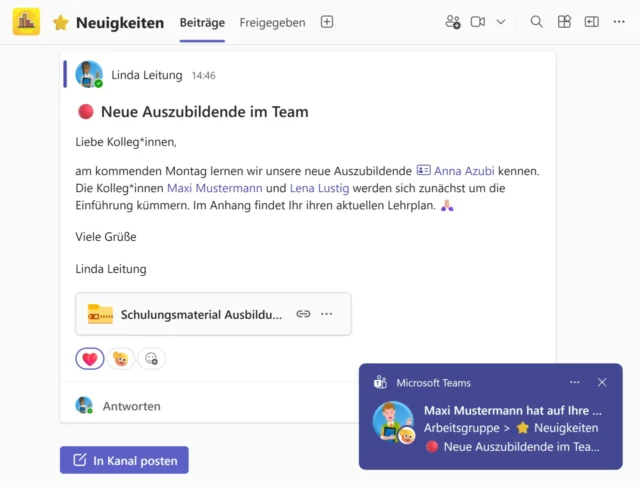Click the zip folder icon of attachment

point(100,314)
